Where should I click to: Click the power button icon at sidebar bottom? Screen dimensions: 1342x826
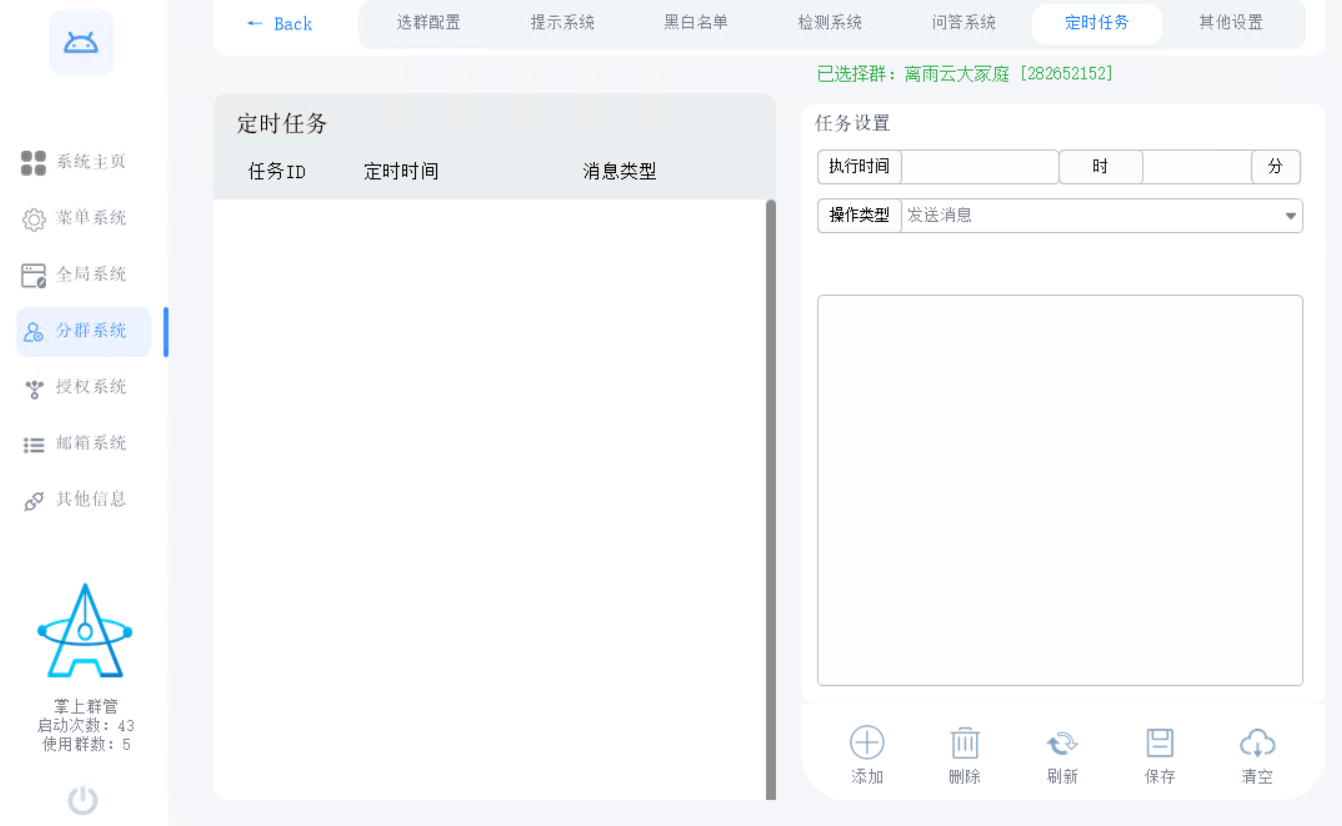pyautogui.click(x=82, y=800)
